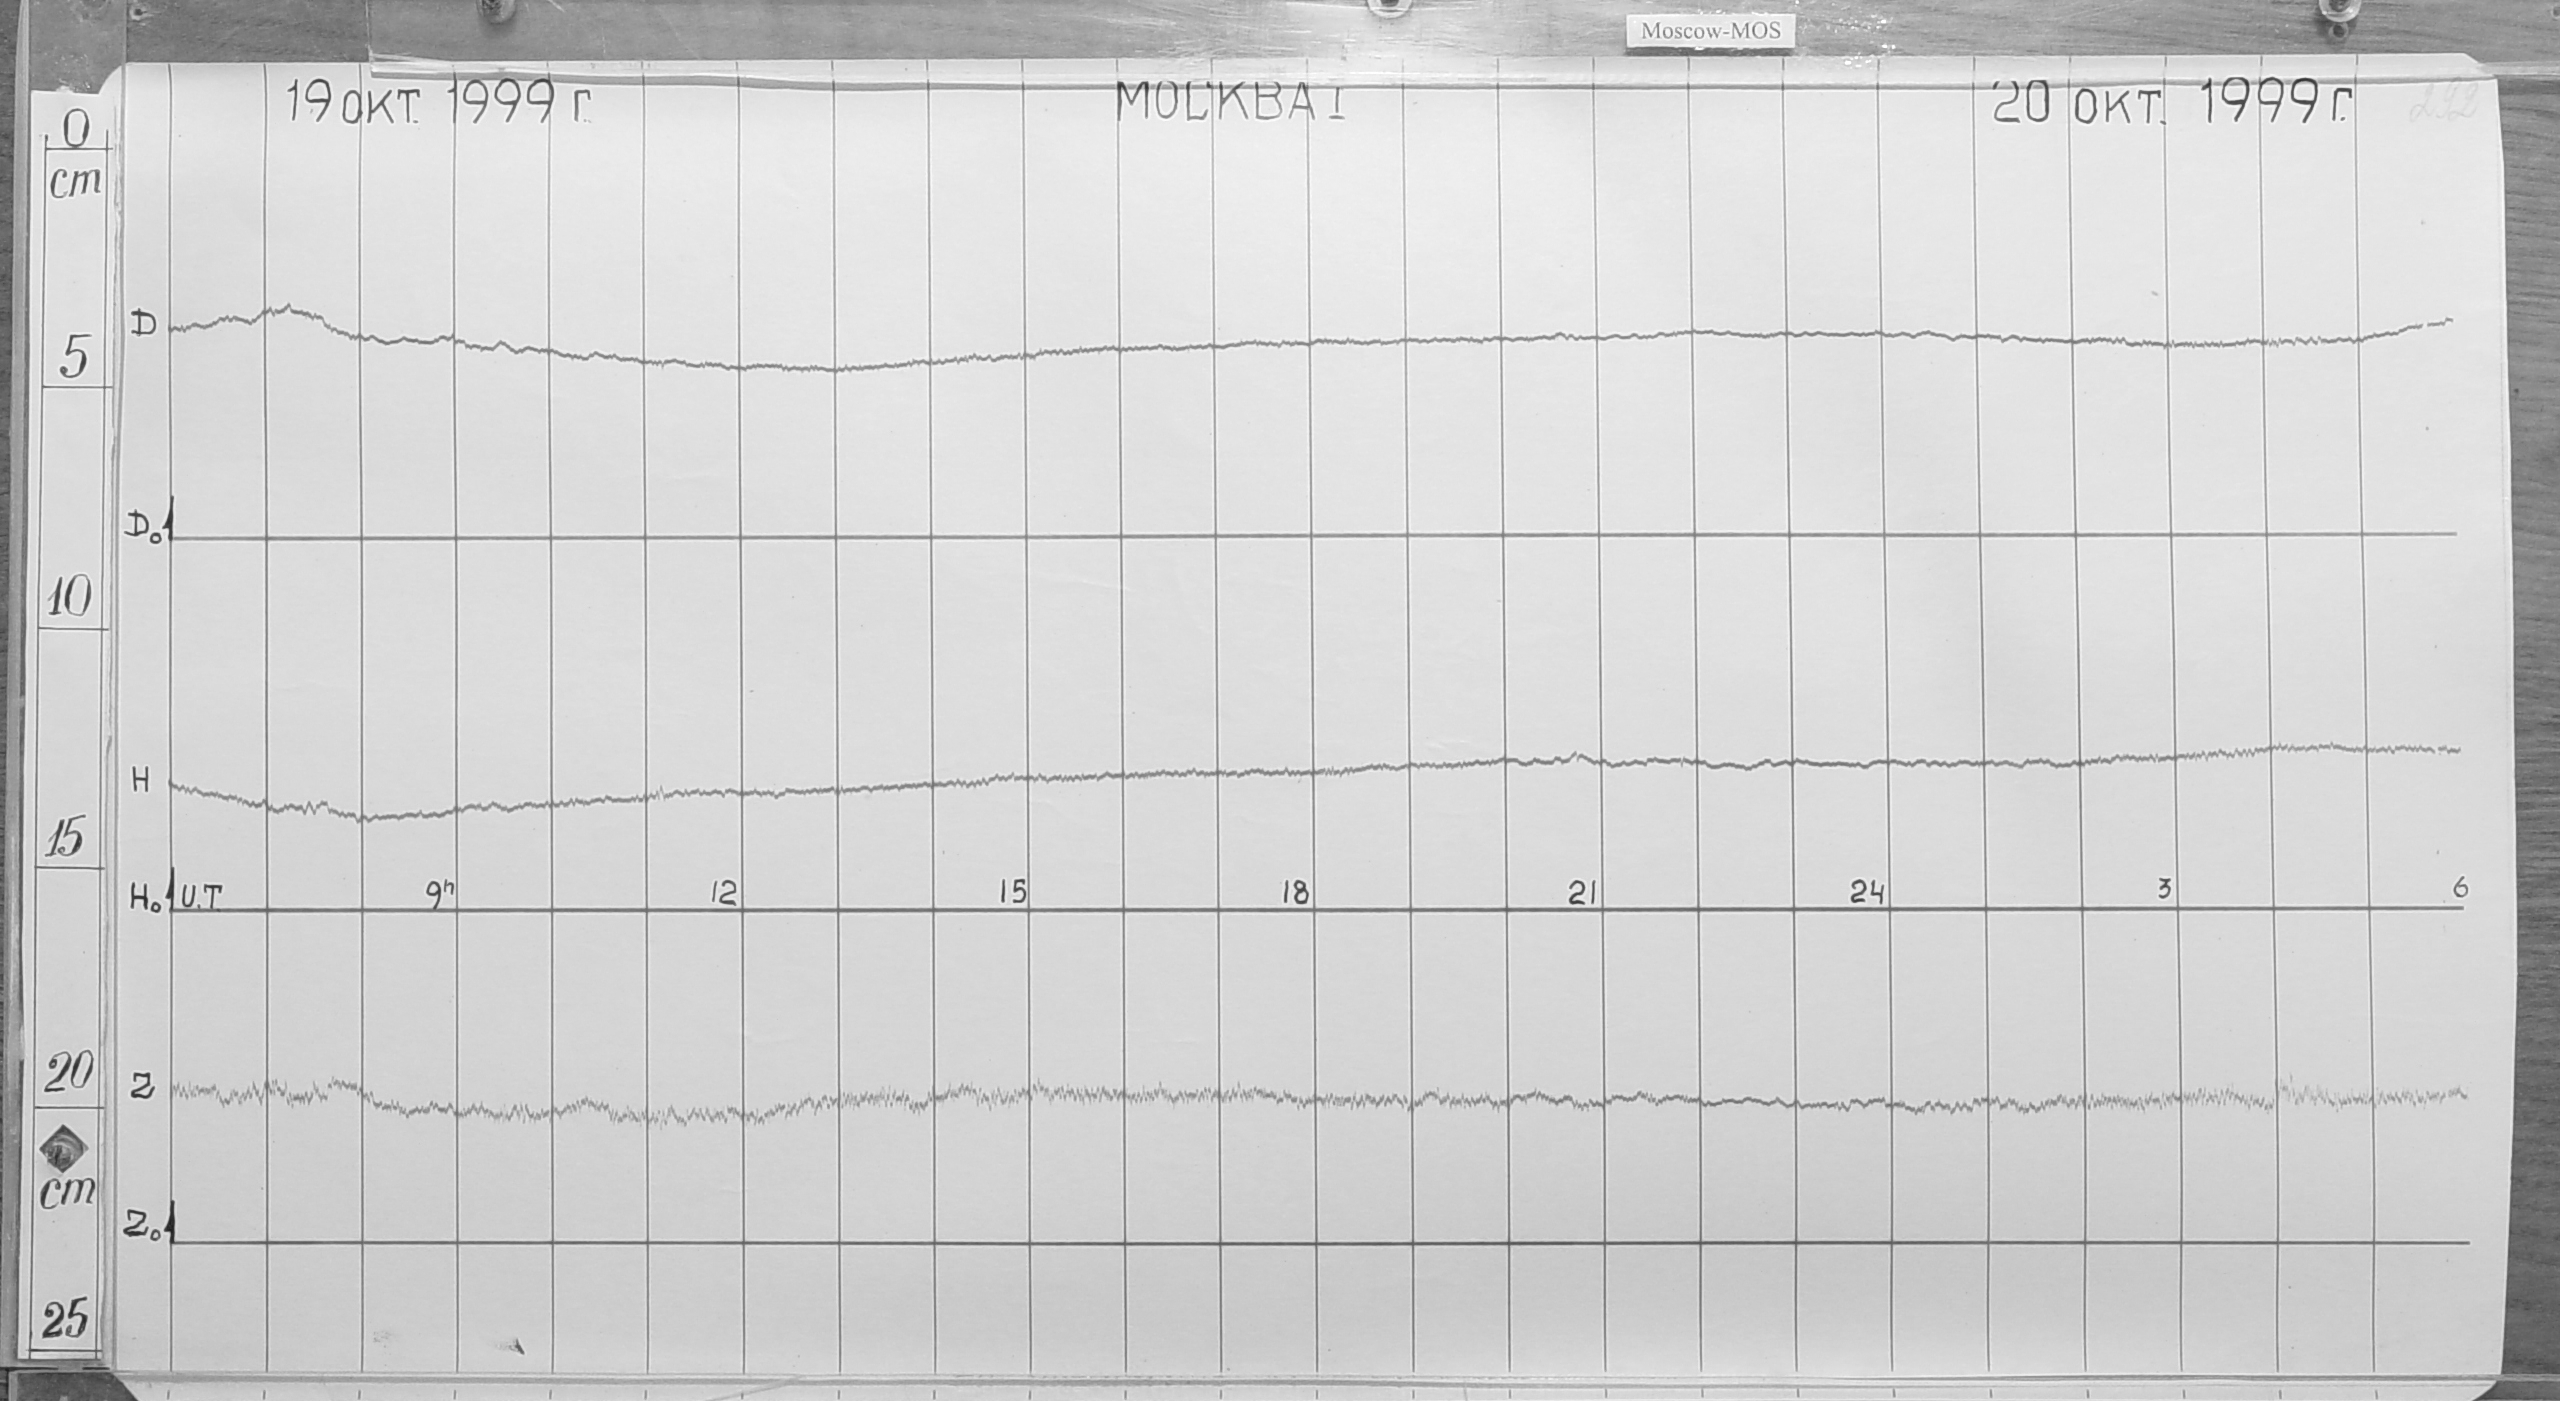Click the upper cm unit label on ruler
This screenshot has width=2560, height=1401.
74,184
